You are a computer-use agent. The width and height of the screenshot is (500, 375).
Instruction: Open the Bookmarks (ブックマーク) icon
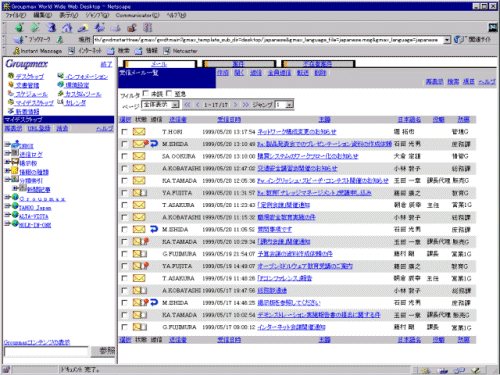(x=19, y=40)
